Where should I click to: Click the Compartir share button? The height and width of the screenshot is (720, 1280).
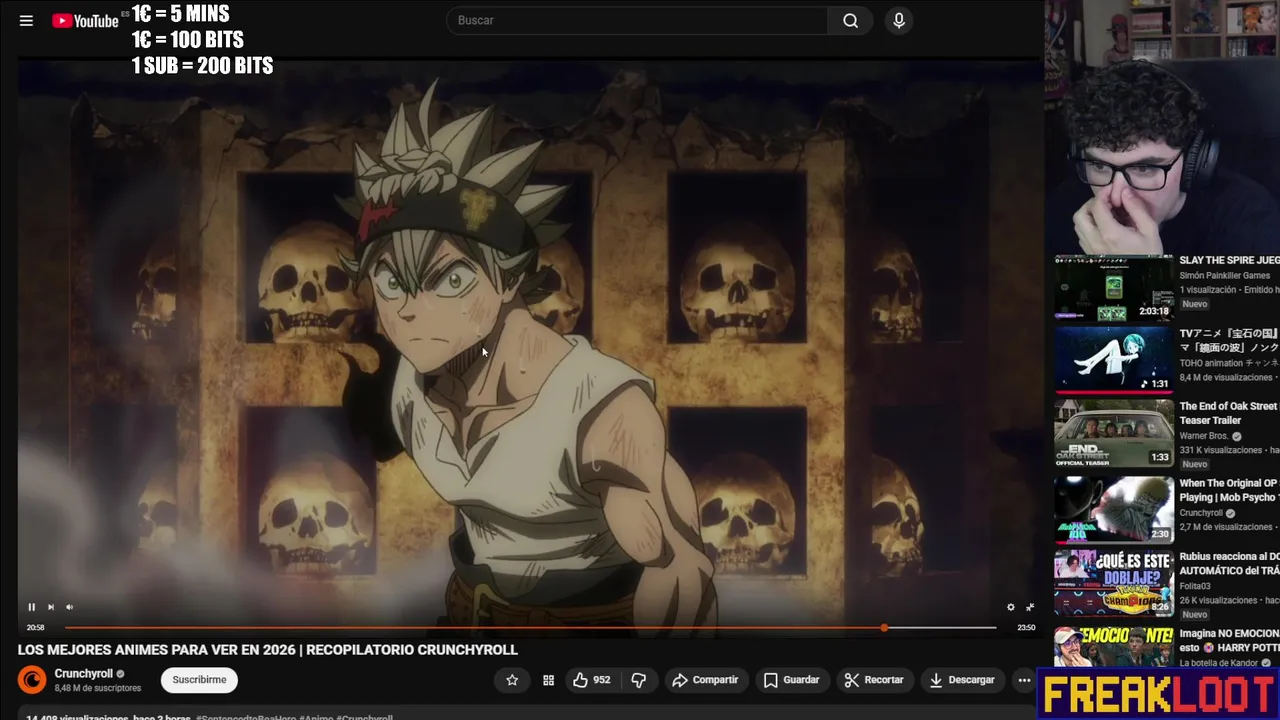(705, 680)
